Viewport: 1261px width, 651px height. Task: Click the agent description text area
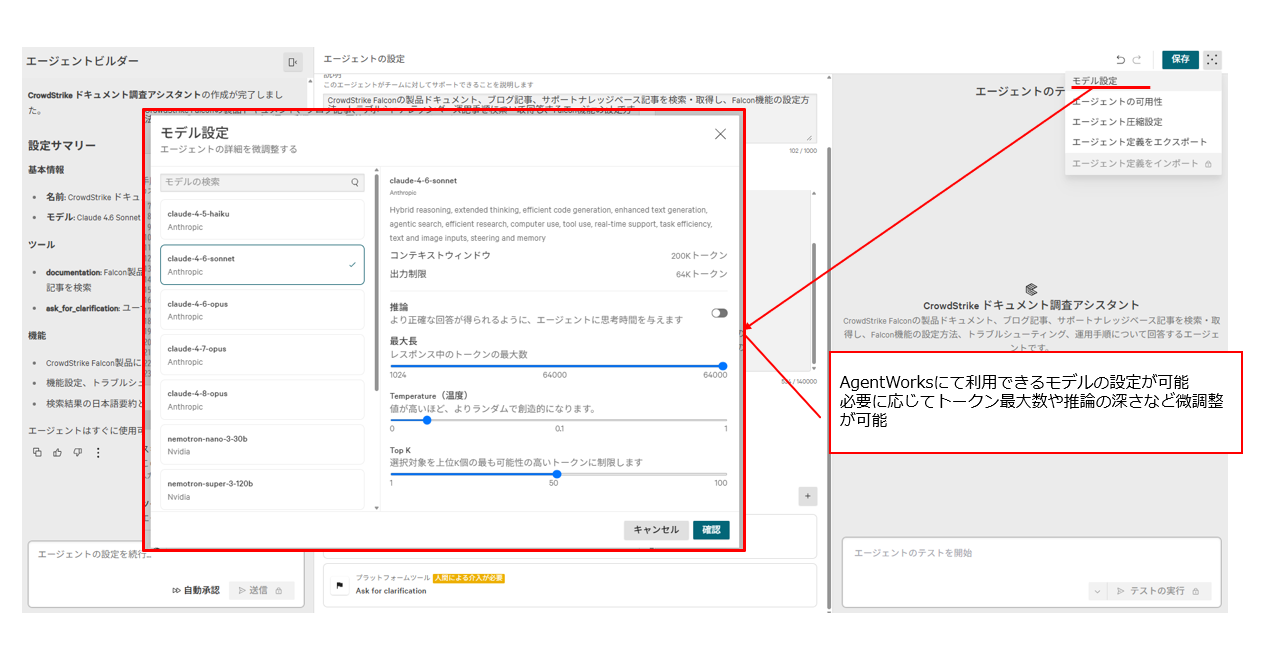click(570, 118)
